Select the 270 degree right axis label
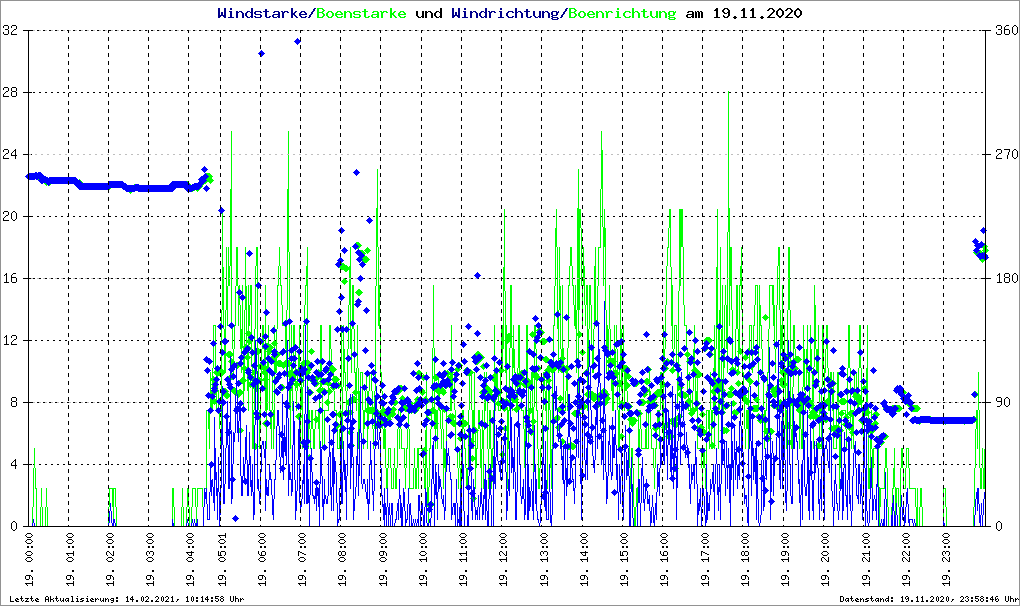 tap(1003, 155)
